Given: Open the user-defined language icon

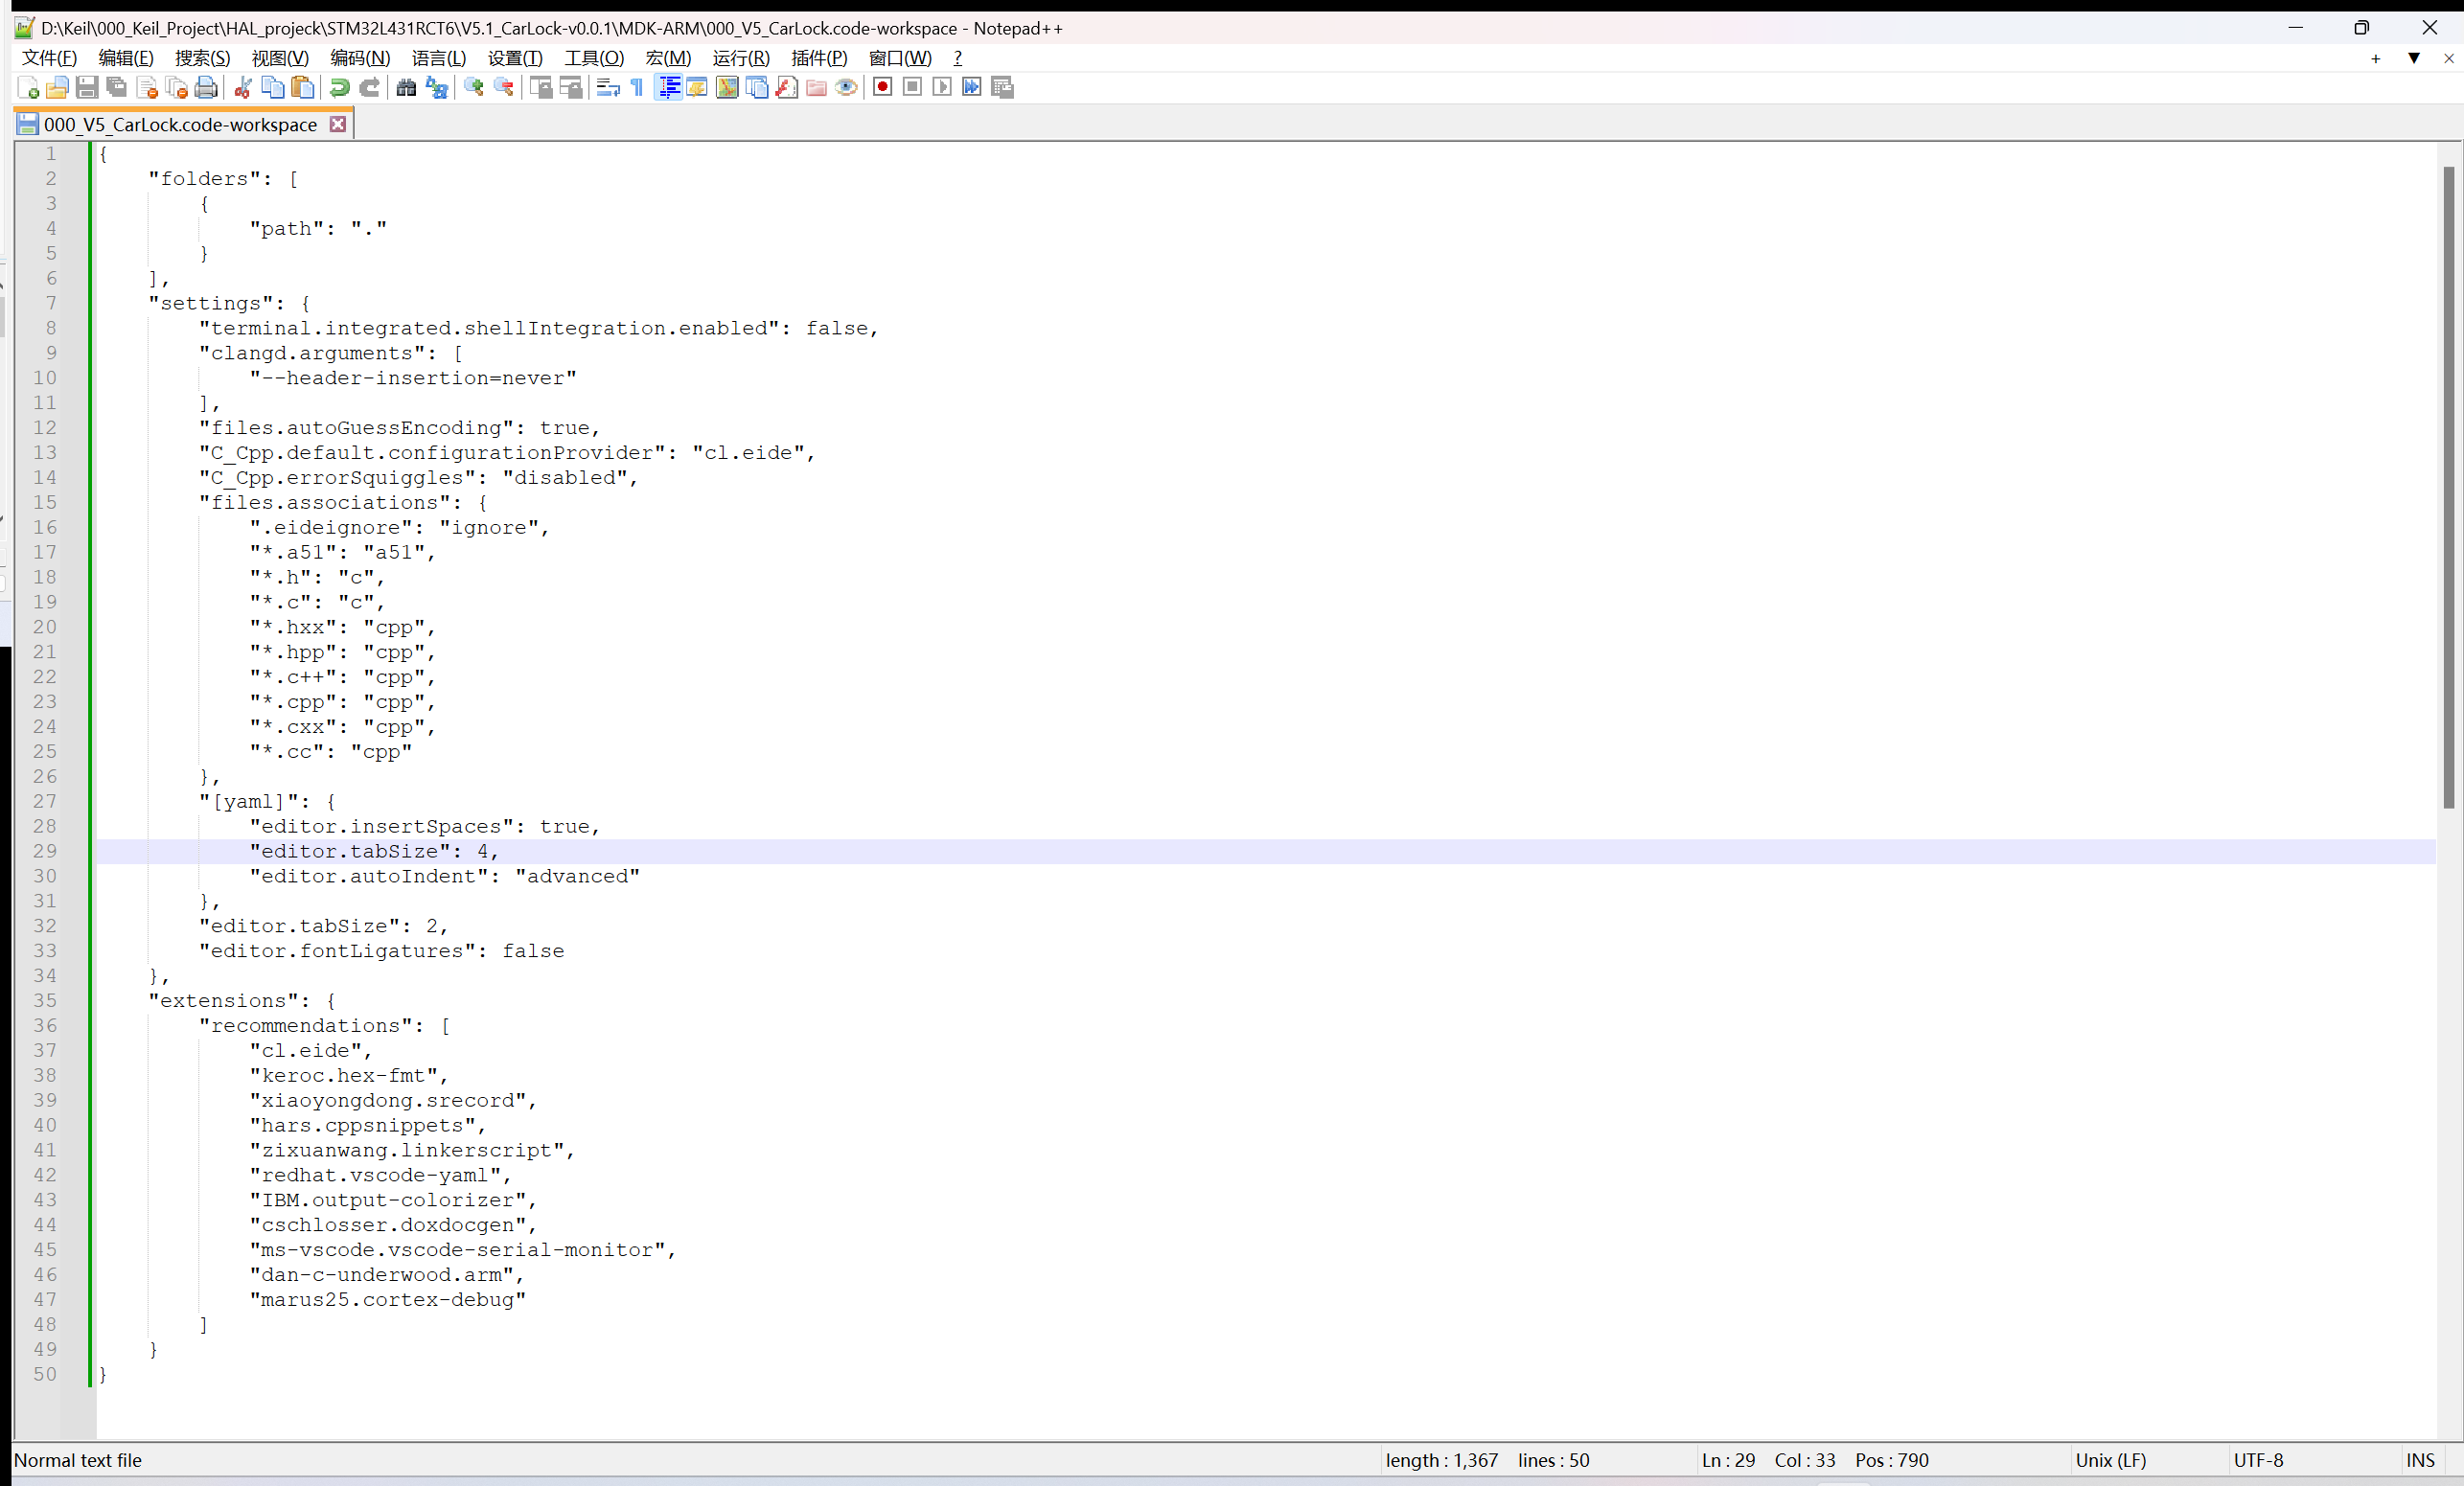Looking at the screenshot, I should [697, 88].
